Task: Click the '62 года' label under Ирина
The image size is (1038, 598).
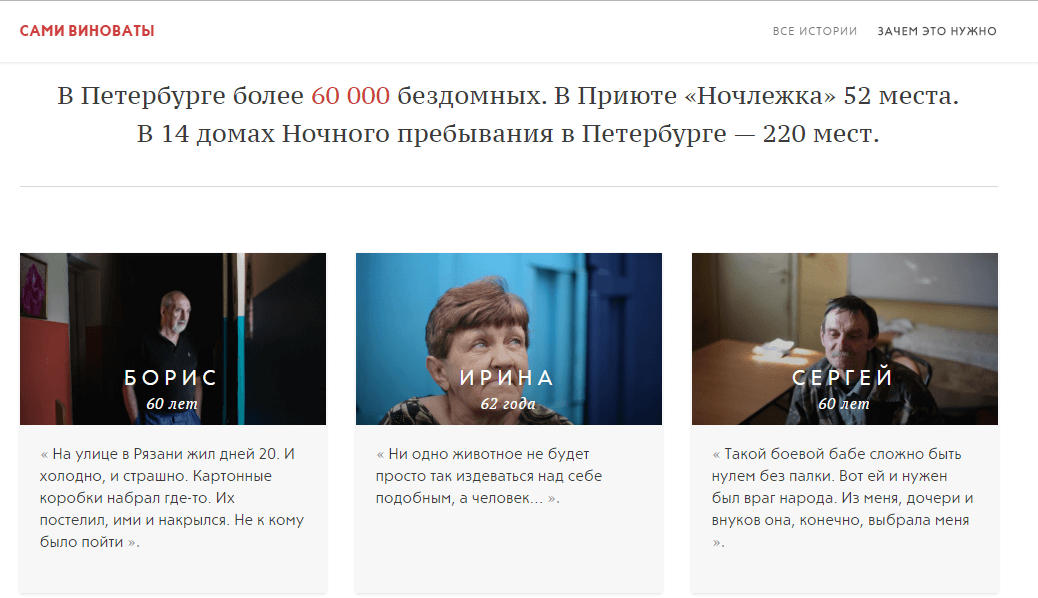Action: tap(508, 403)
